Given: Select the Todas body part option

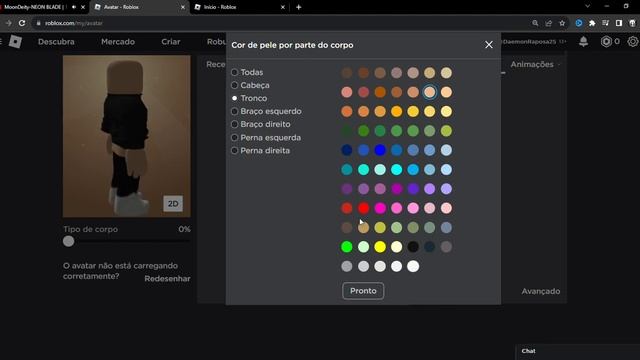Looking at the screenshot, I should pyautogui.click(x=247, y=72).
